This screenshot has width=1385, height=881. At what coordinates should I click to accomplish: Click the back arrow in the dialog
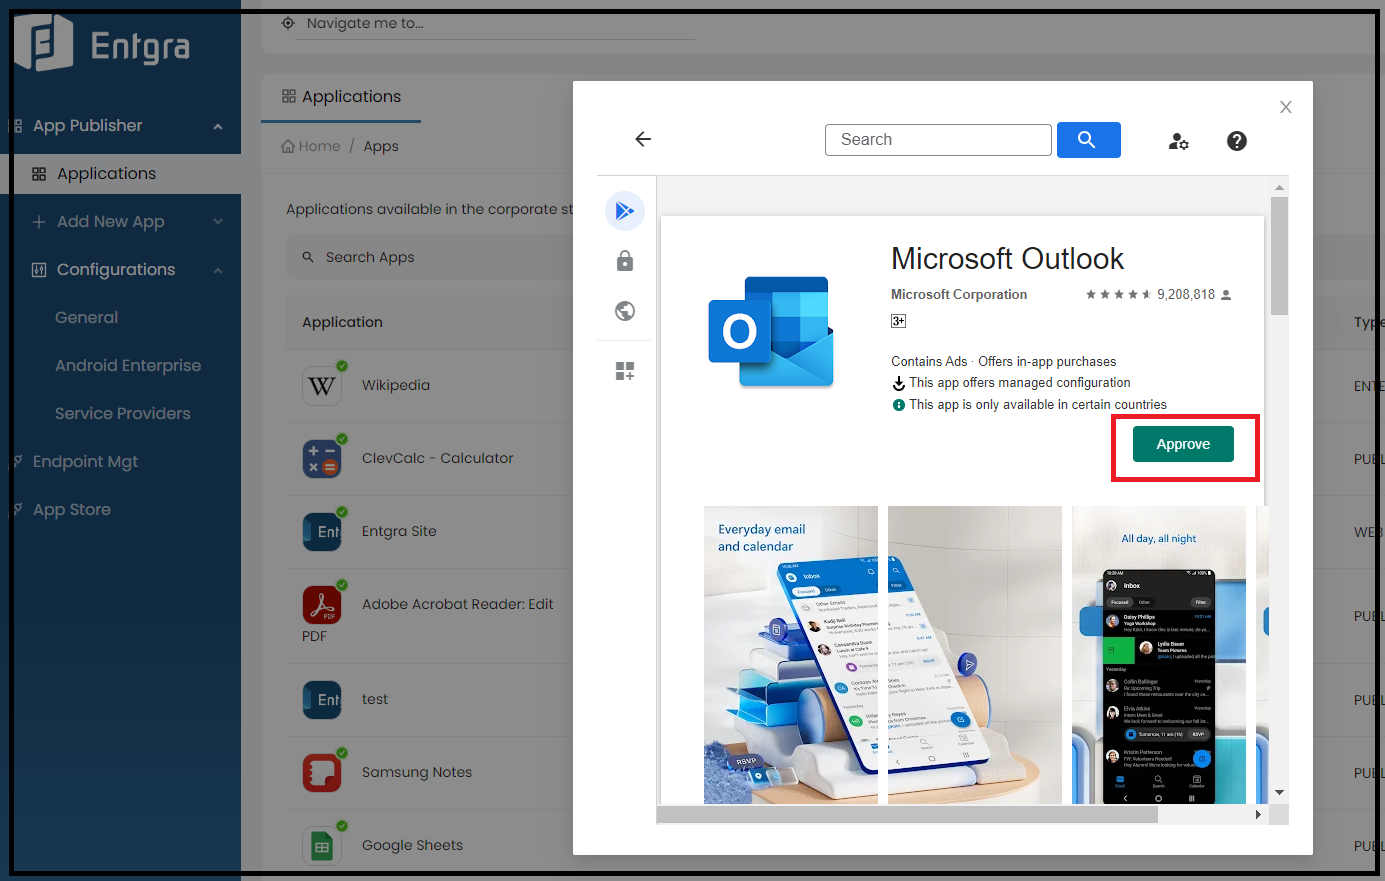[643, 139]
